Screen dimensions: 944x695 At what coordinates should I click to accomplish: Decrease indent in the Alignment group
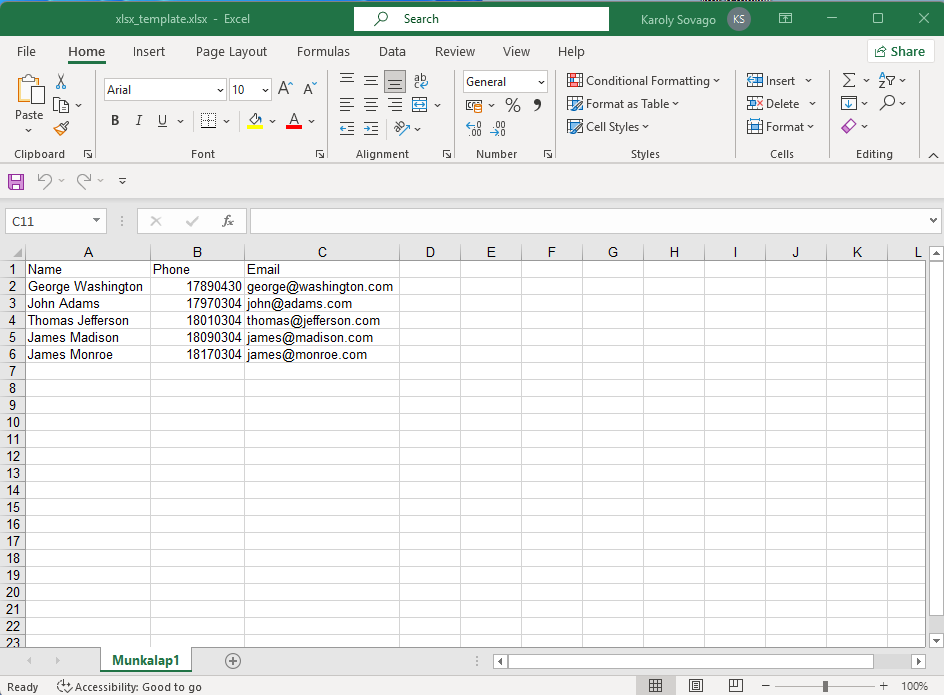[347, 128]
